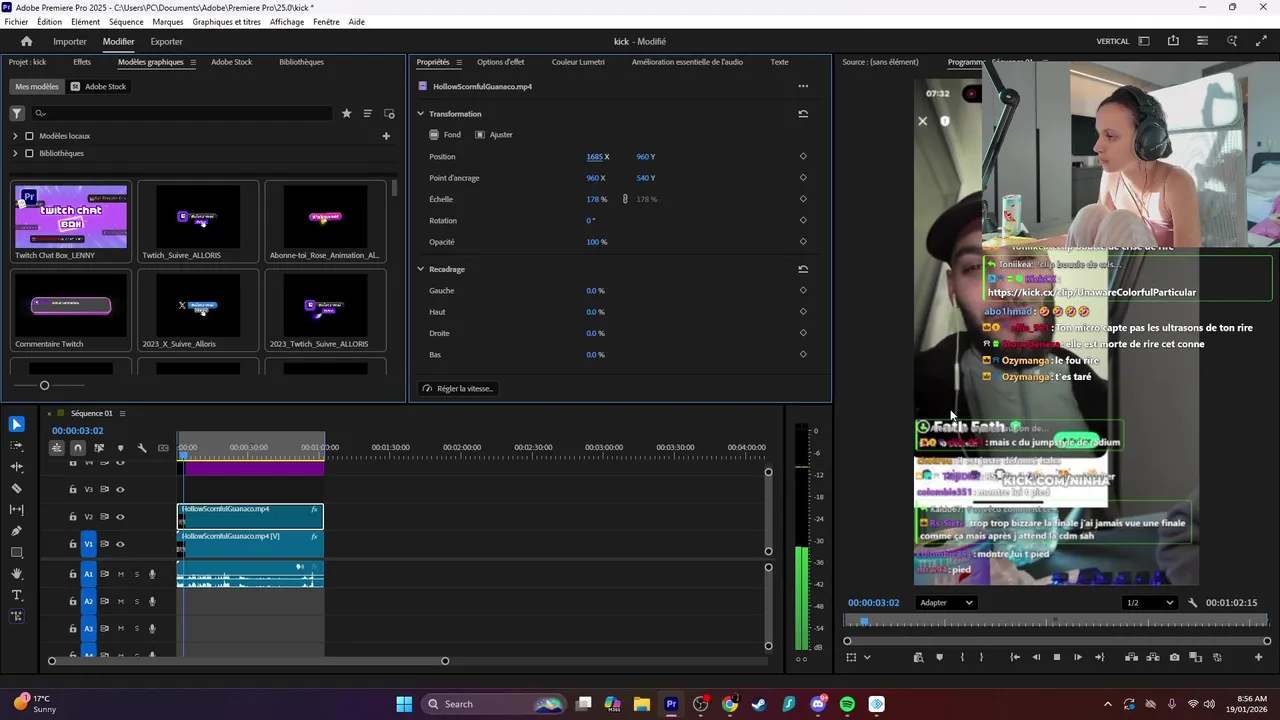Toggle snapping magnet in timeline
The image size is (1280, 720).
(78, 448)
